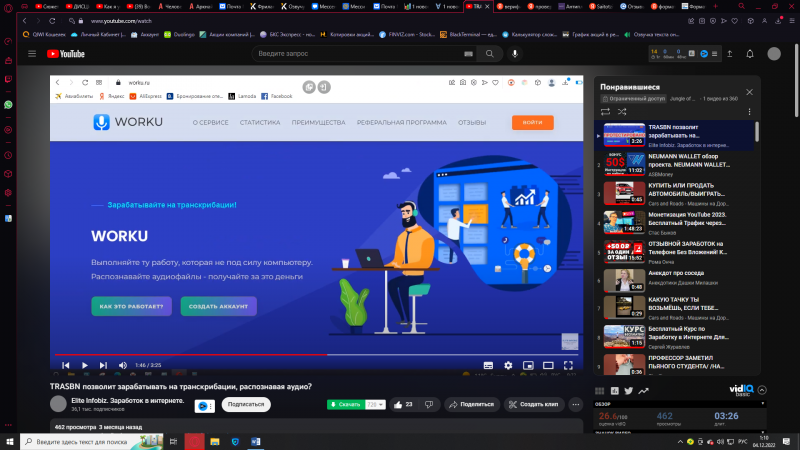800x450 pixels.
Task: Click the YouTube search magnifier button
Action: (x=490, y=54)
